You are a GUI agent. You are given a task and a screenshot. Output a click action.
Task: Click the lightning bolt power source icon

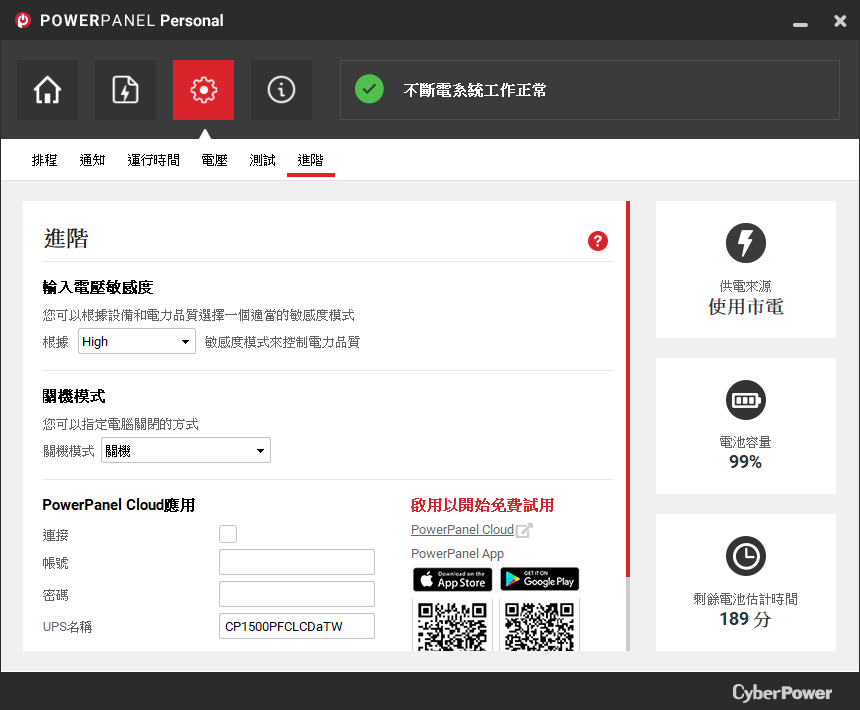[746, 243]
